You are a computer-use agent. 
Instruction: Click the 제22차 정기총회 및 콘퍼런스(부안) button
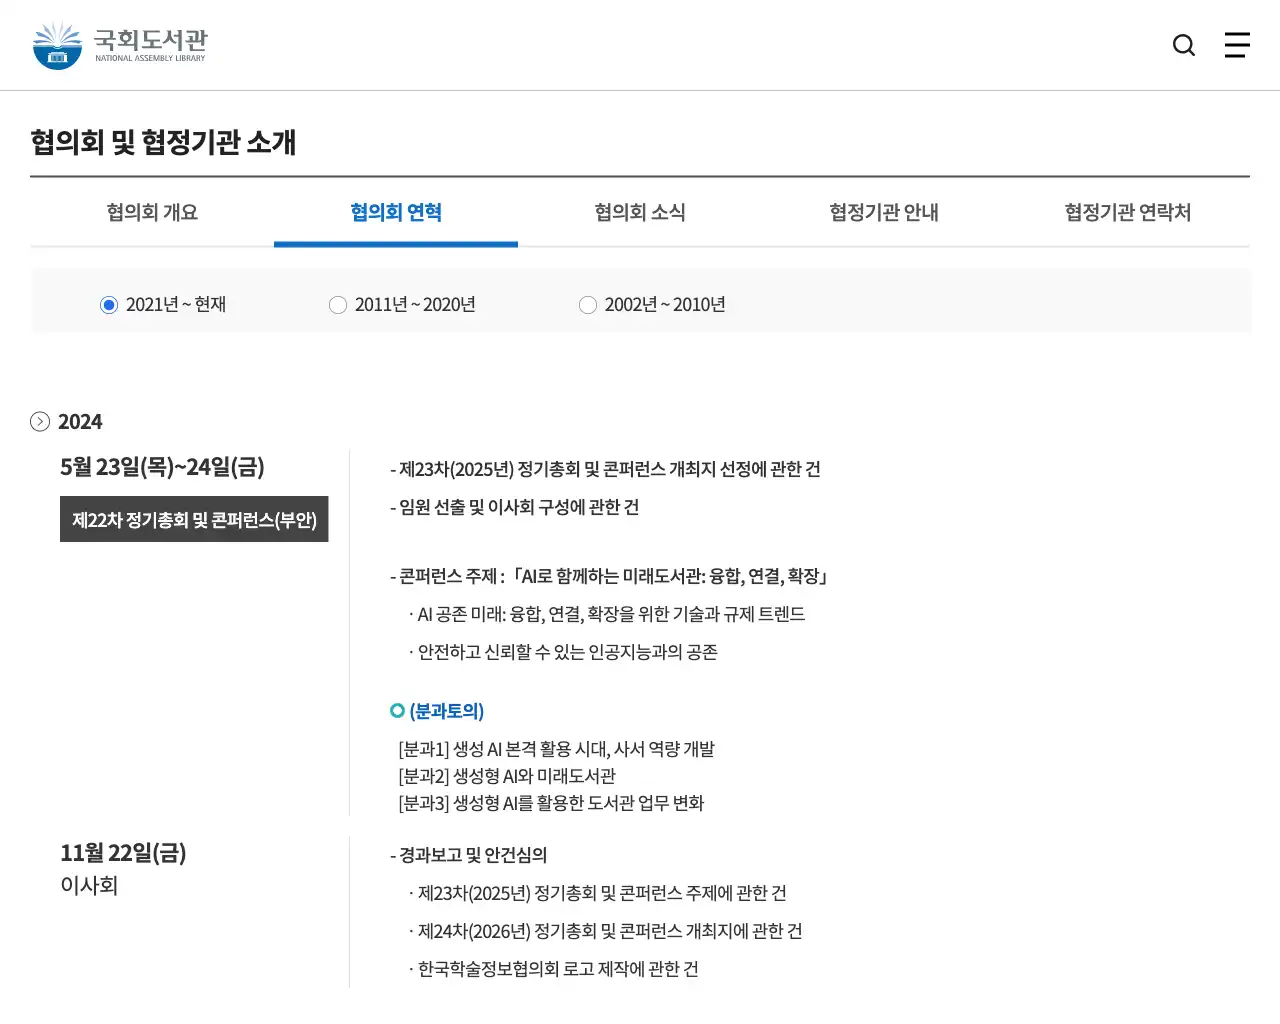[194, 519]
